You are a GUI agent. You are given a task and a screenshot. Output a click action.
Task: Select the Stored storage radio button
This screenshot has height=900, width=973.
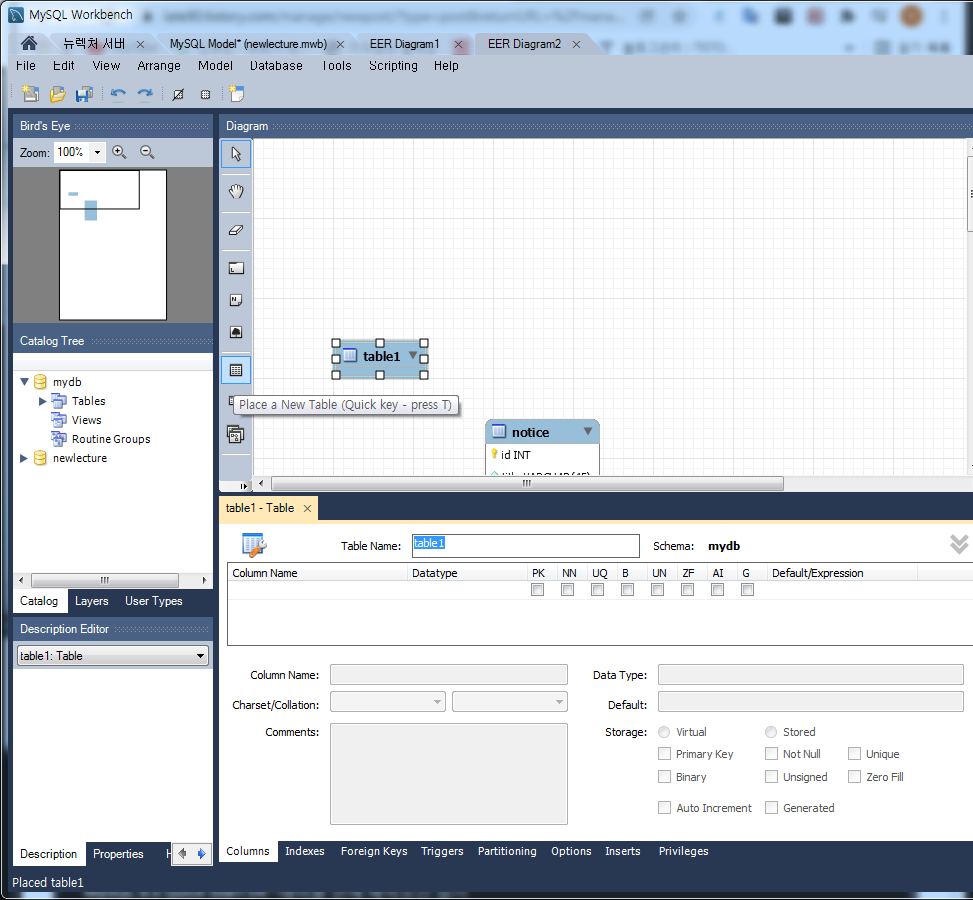point(771,732)
